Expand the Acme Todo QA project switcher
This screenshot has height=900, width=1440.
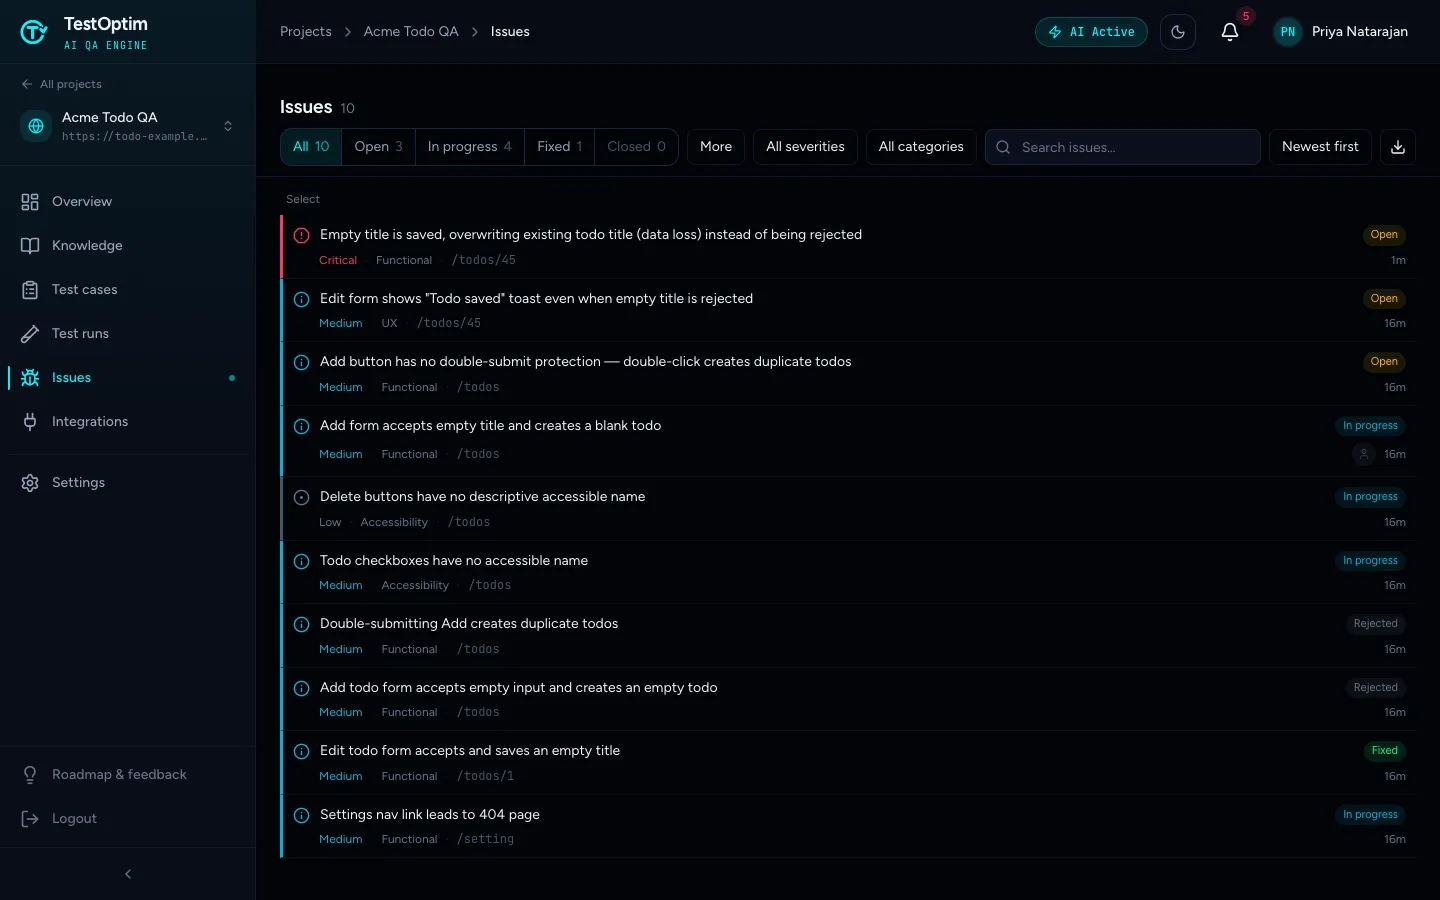[228, 126]
